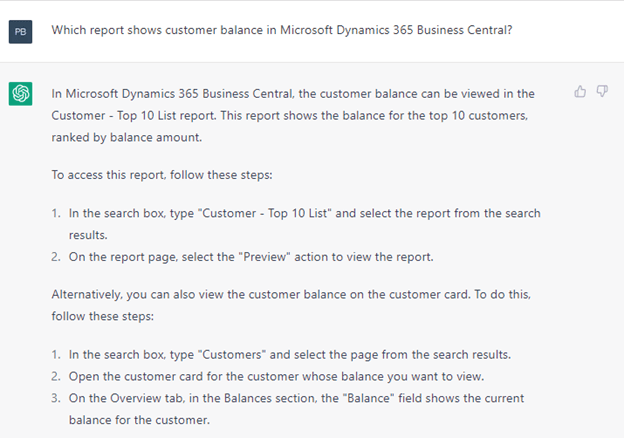Click the text "follow these steps:" below Alternatively
Screen dimensions: 624x438
coord(102,316)
